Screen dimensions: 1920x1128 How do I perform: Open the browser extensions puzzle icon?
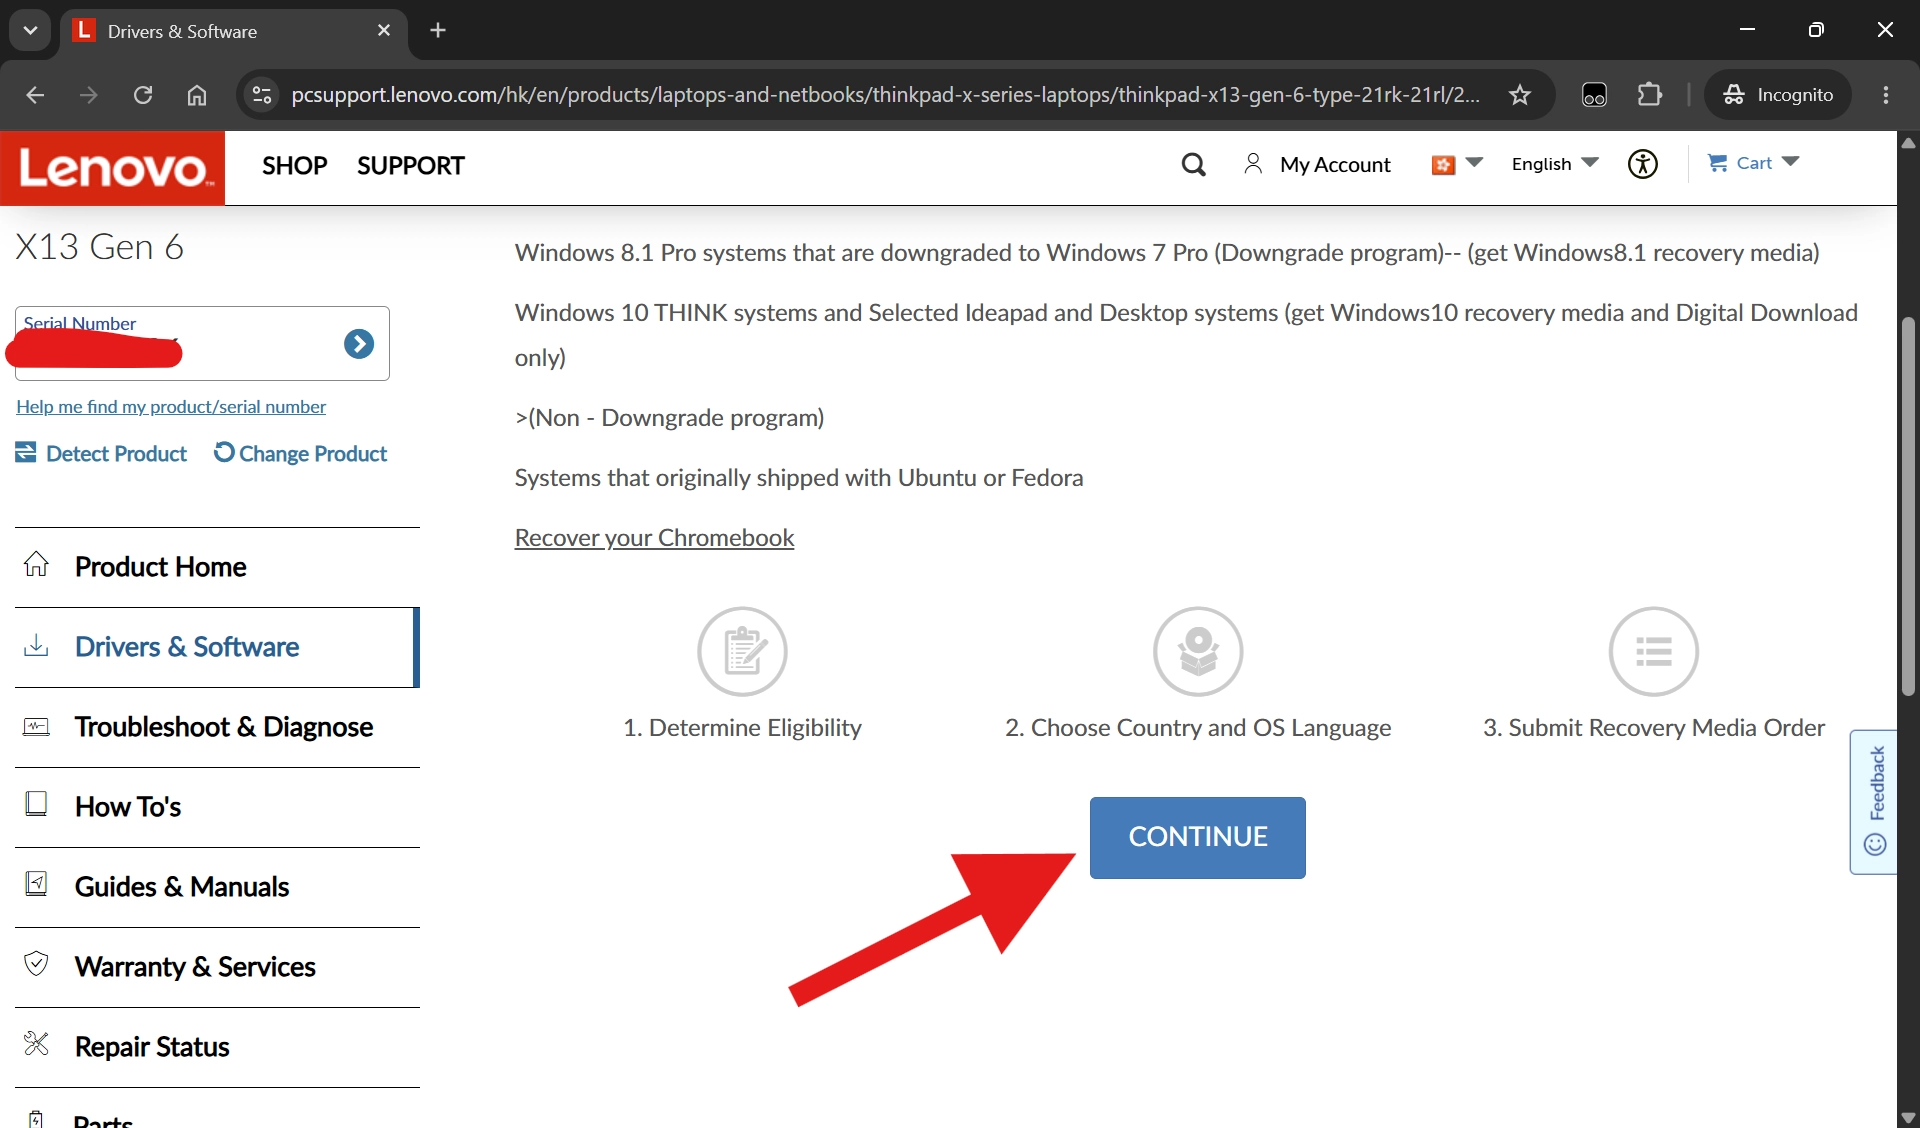tap(1650, 95)
